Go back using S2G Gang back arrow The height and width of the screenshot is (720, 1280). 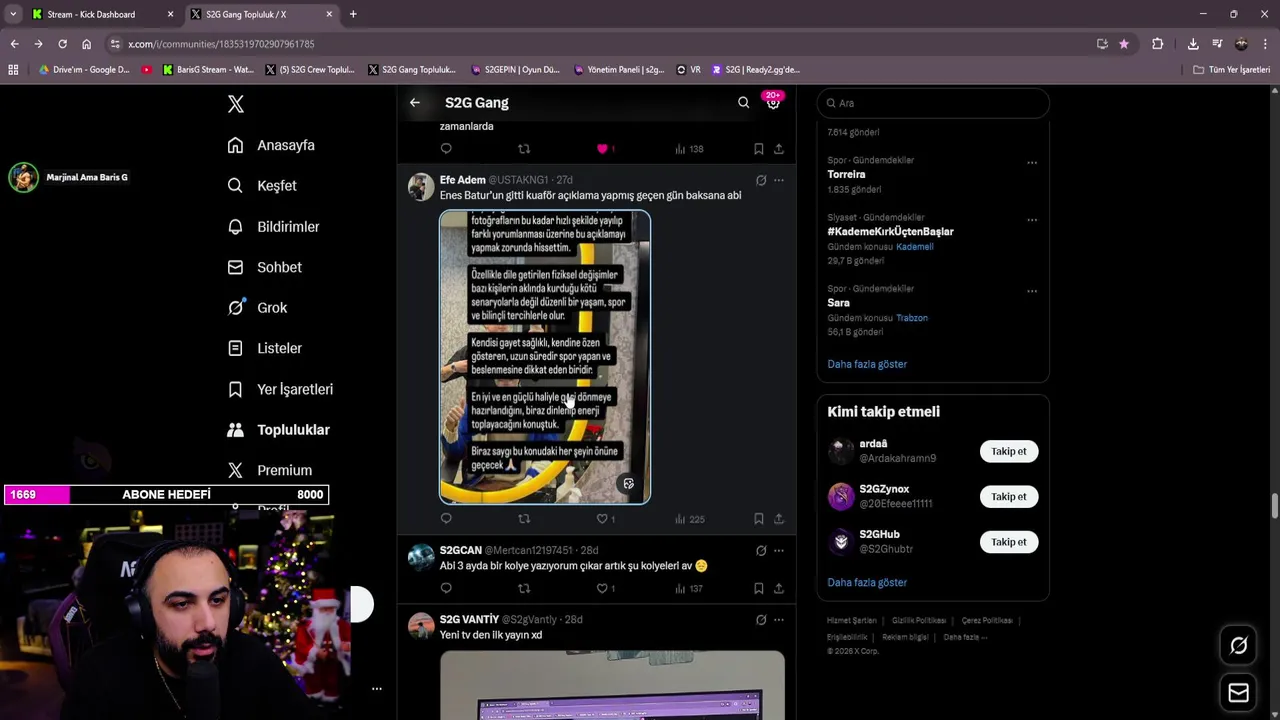click(415, 102)
